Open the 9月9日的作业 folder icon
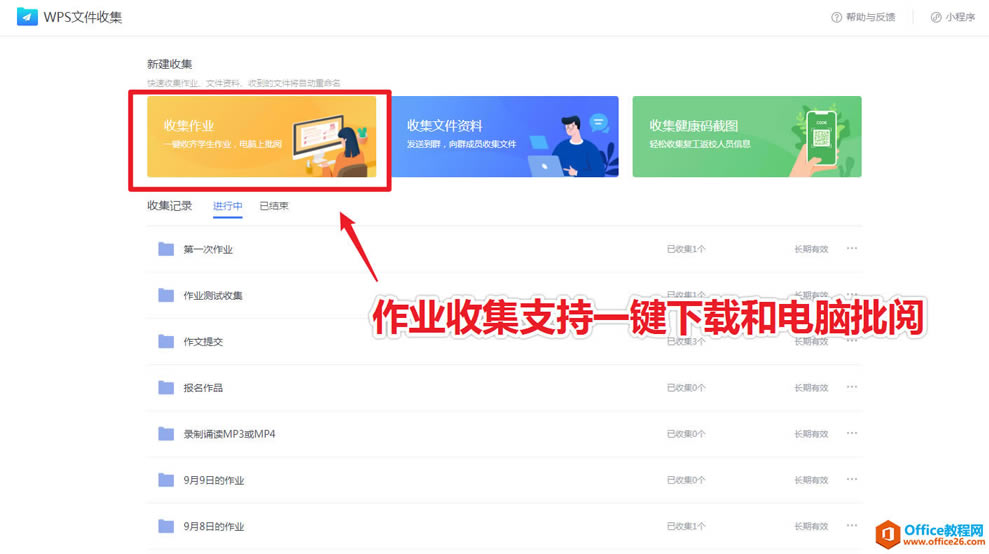 coord(166,480)
